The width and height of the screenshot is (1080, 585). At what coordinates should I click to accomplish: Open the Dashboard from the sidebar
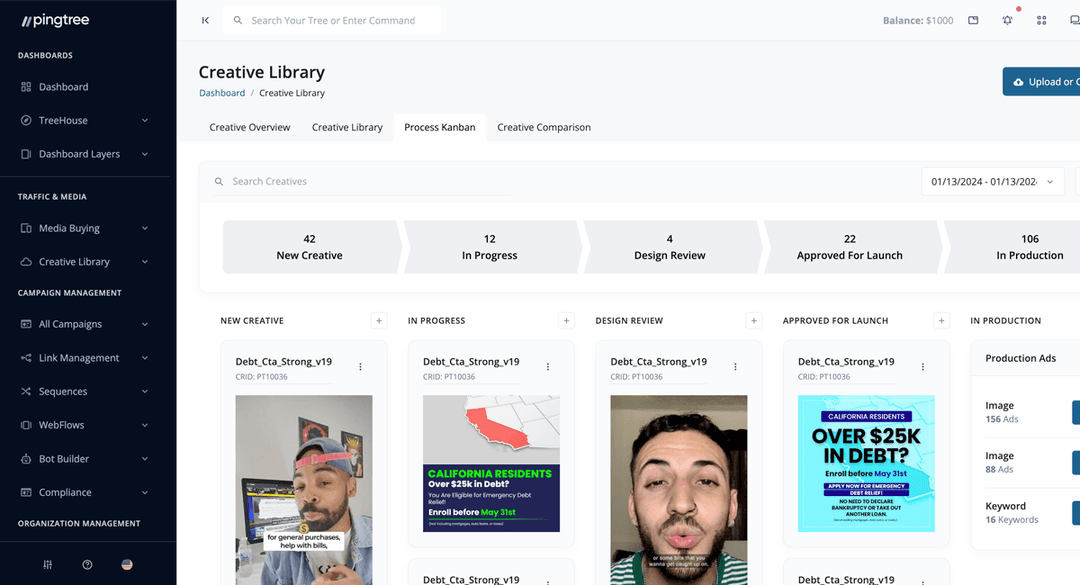click(x=60, y=86)
